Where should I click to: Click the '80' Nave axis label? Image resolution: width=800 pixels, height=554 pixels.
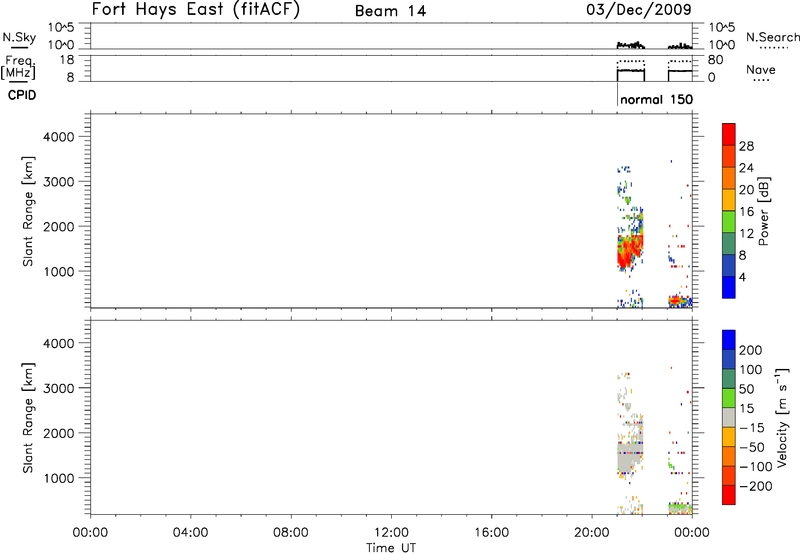[x=715, y=60]
